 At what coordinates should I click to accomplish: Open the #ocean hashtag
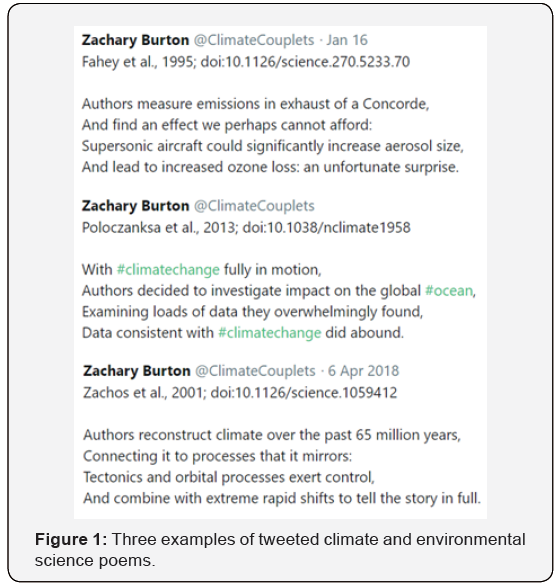pyautogui.click(x=449, y=291)
